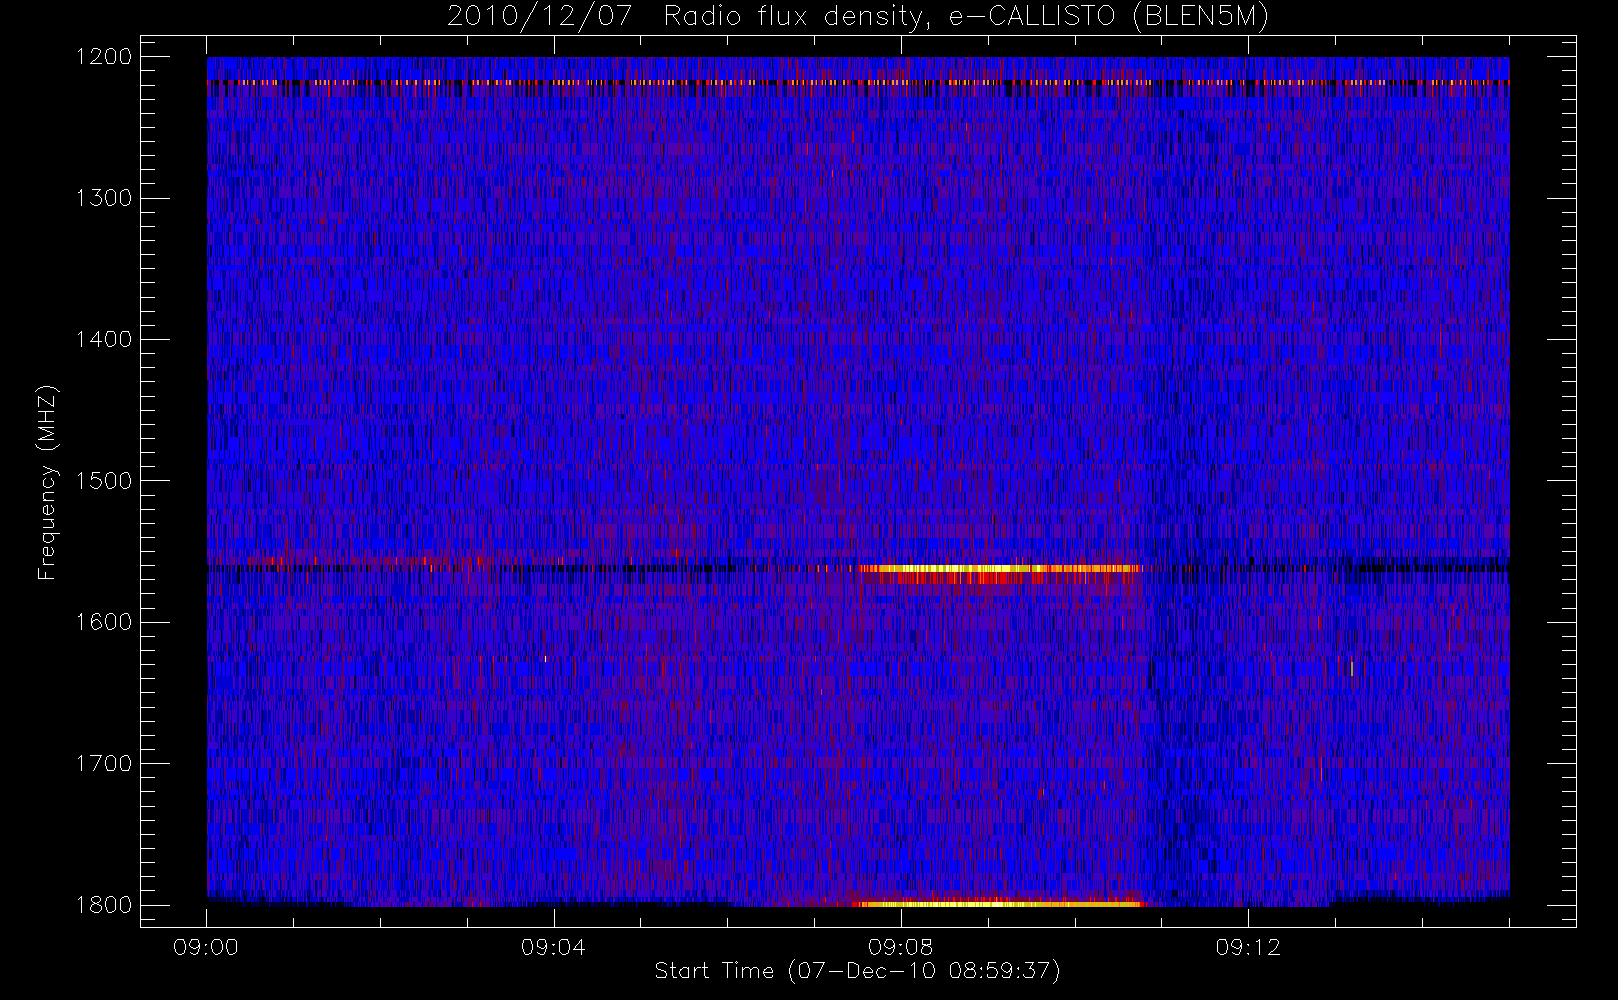This screenshot has height=1000, width=1618.
Task: Click the plot title mentioning e-CALLISTO (BLEN5M)
Action: click(858, 17)
